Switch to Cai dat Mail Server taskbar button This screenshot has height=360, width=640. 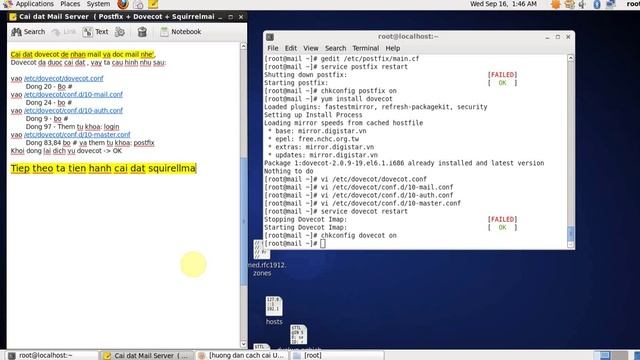146,356
